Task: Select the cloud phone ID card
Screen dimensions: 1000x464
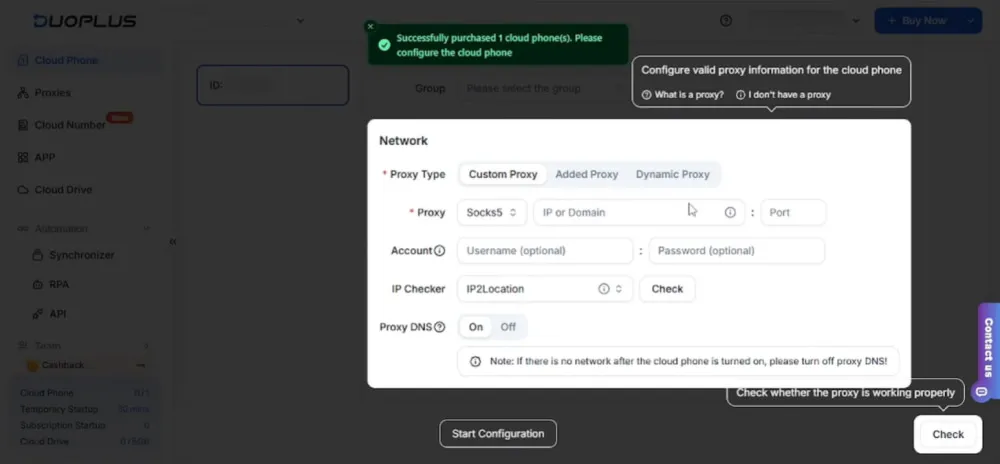Action: (x=273, y=85)
